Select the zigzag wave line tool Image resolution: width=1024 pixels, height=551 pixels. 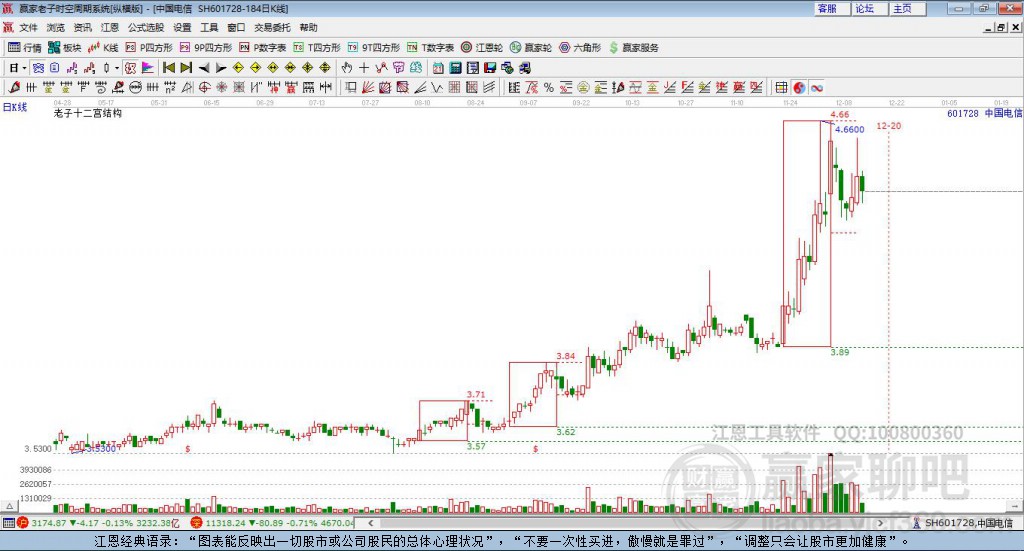(437, 87)
